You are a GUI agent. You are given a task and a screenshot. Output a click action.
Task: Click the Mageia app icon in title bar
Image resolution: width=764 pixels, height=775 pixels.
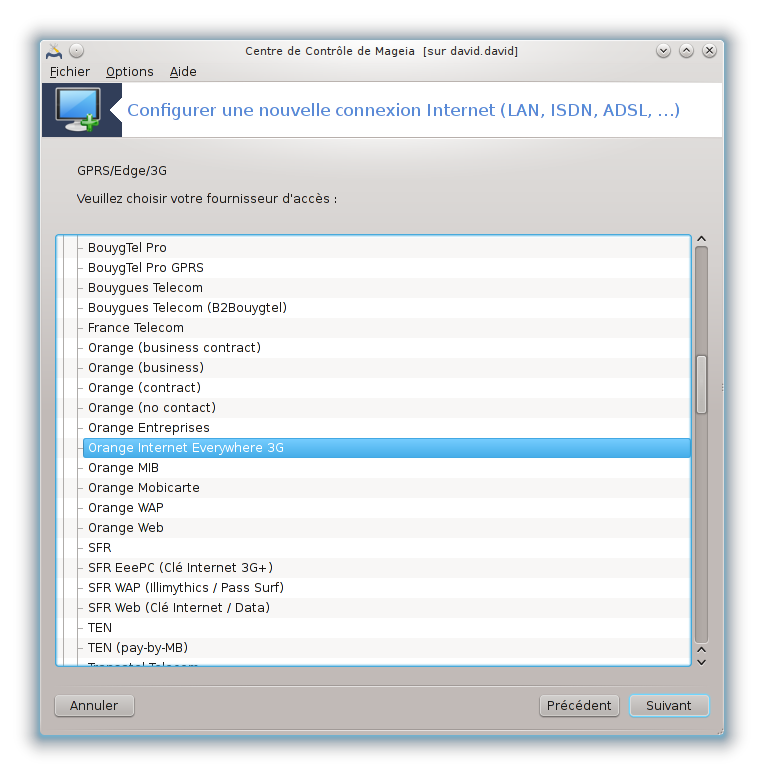[54, 51]
